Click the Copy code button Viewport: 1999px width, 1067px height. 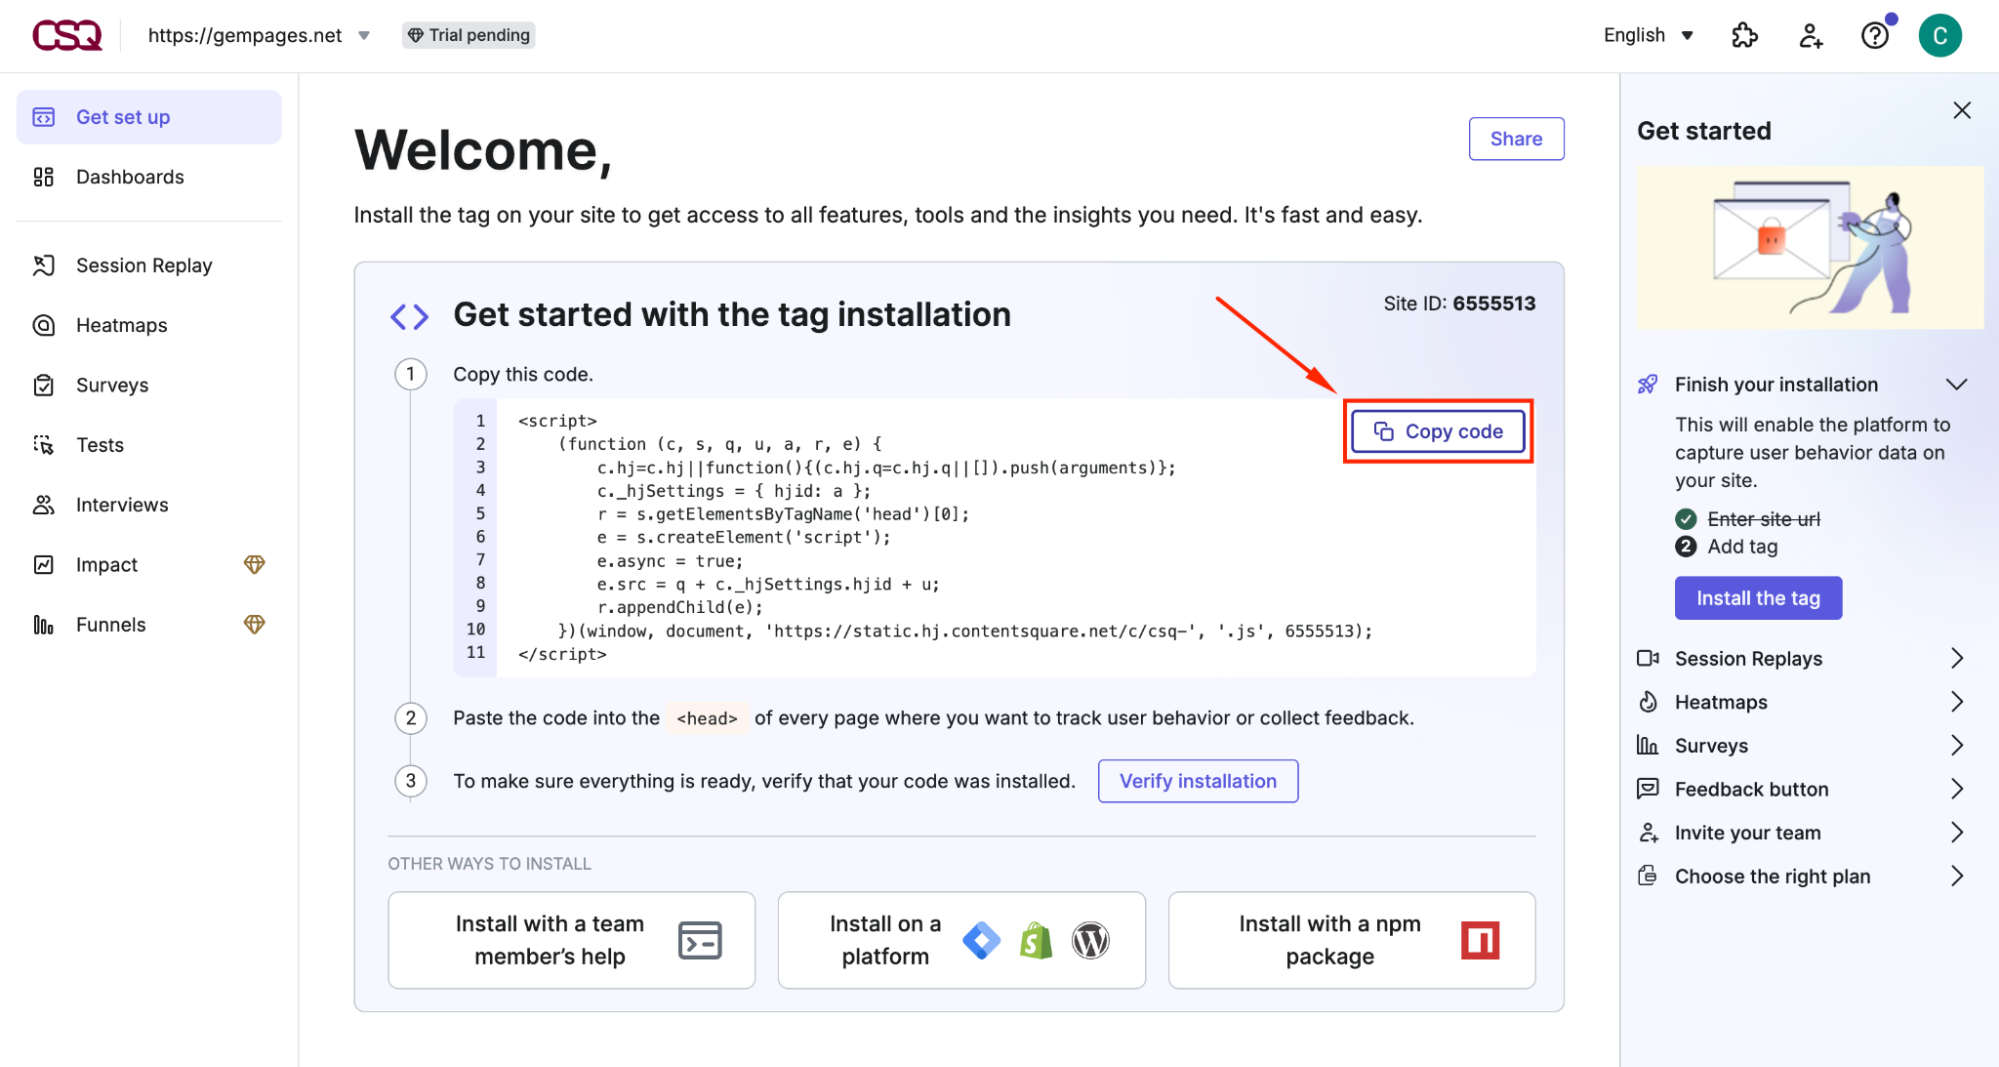pyautogui.click(x=1438, y=431)
